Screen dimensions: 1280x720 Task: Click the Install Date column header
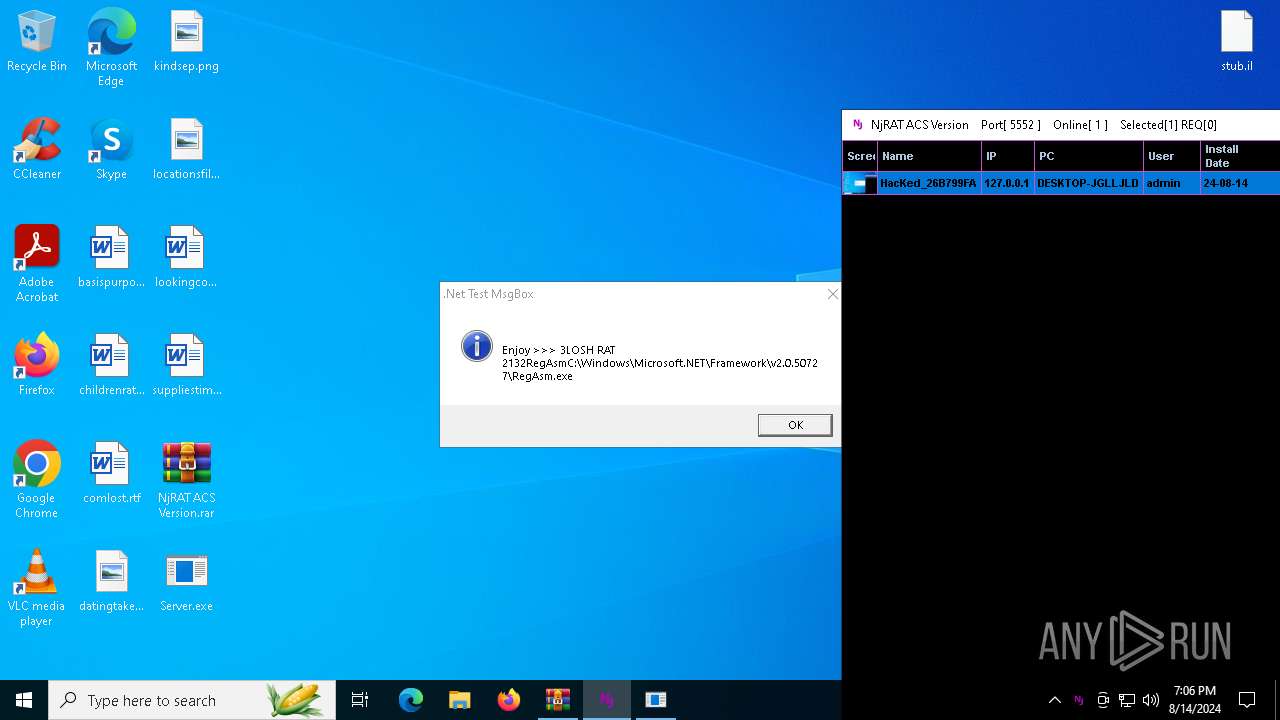click(x=1240, y=156)
